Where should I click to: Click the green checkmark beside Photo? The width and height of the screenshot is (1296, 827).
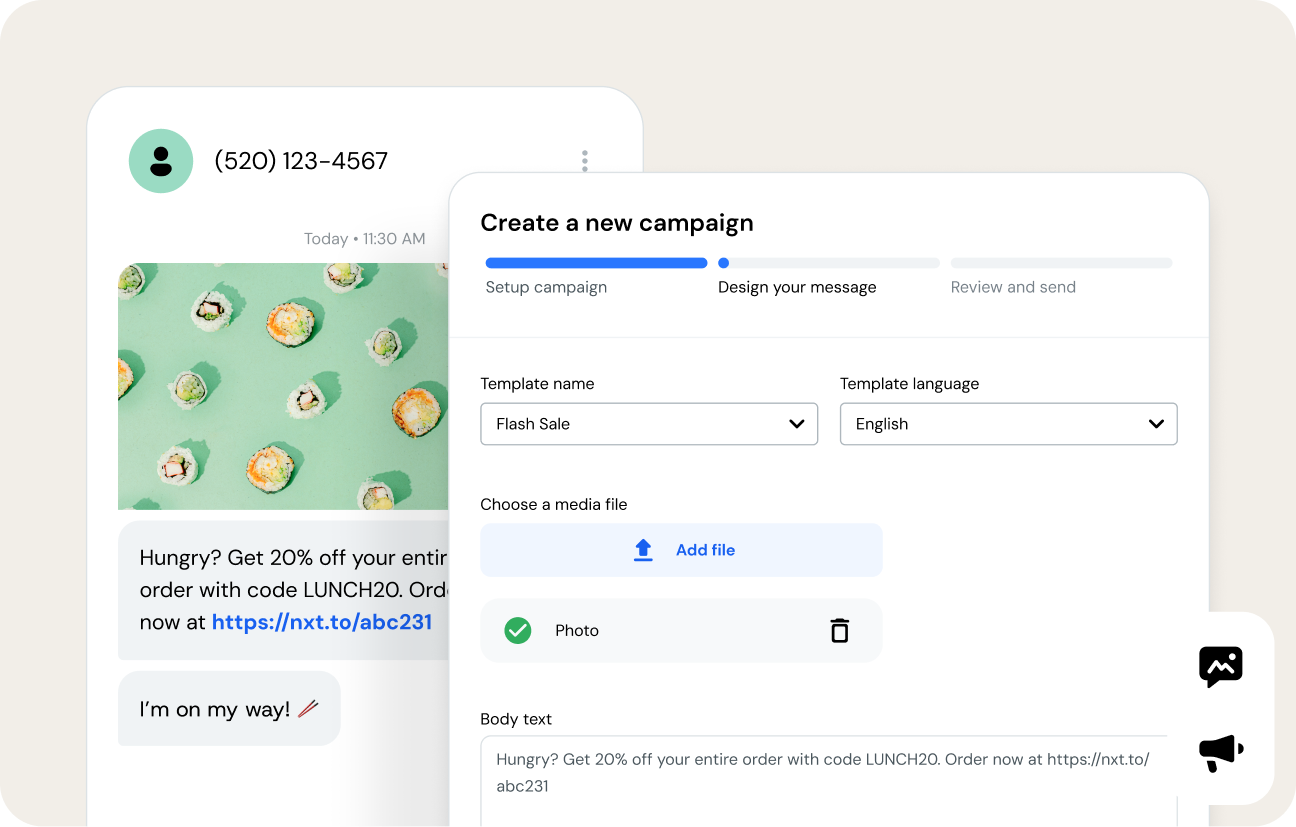coord(518,631)
